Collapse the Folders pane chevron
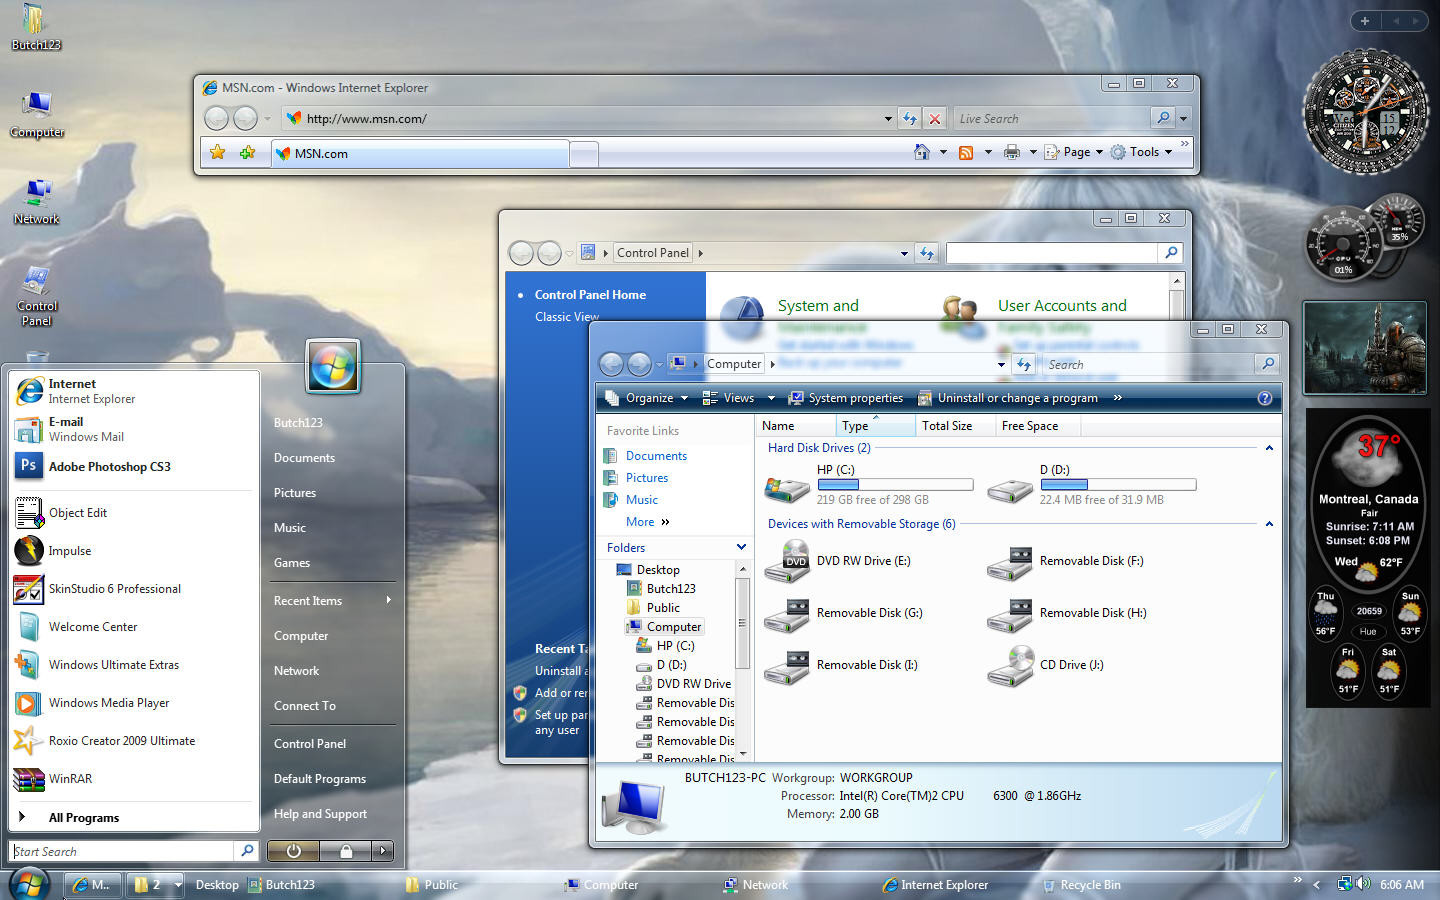The image size is (1440, 900). pyautogui.click(x=741, y=547)
